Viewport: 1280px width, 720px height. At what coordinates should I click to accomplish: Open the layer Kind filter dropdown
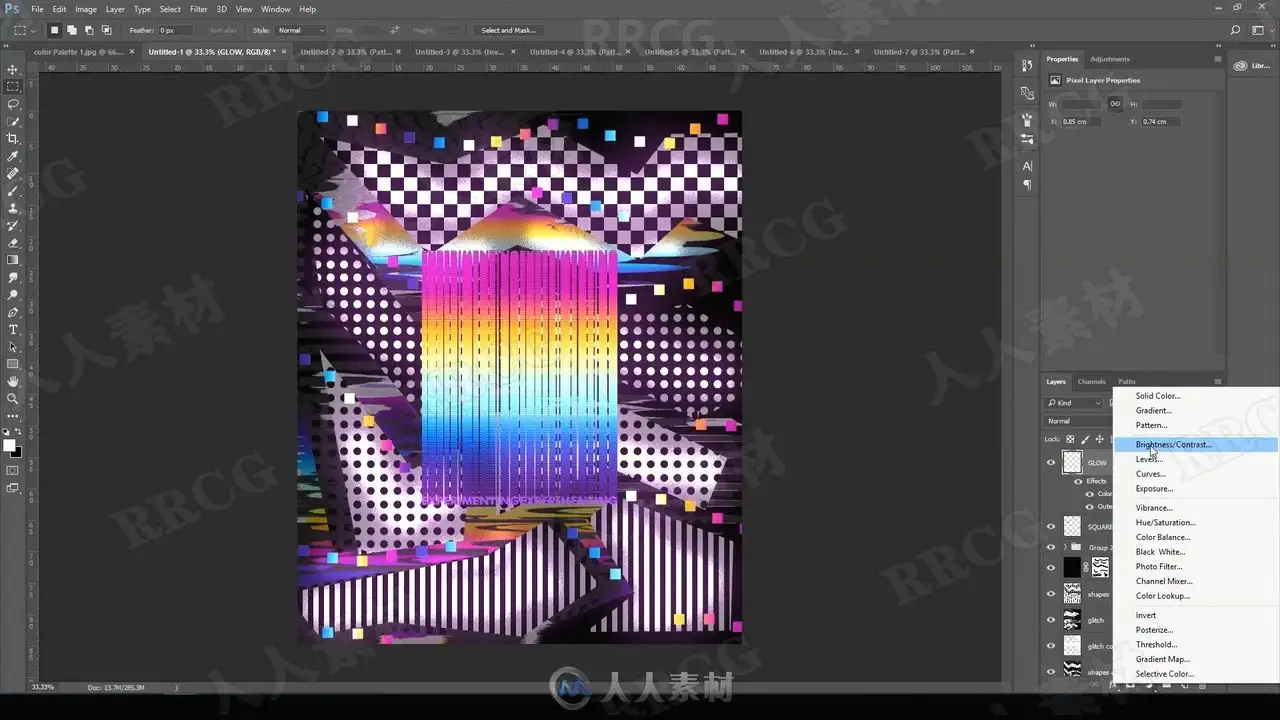pyautogui.click(x=1074, y=403)
